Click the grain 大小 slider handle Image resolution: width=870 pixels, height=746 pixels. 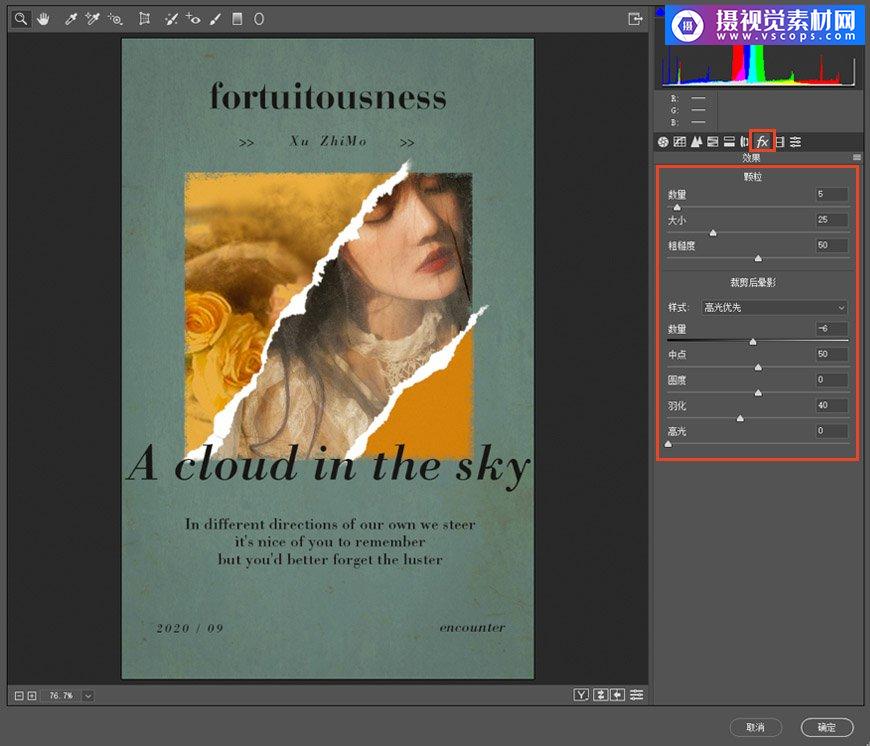point(713,233)
